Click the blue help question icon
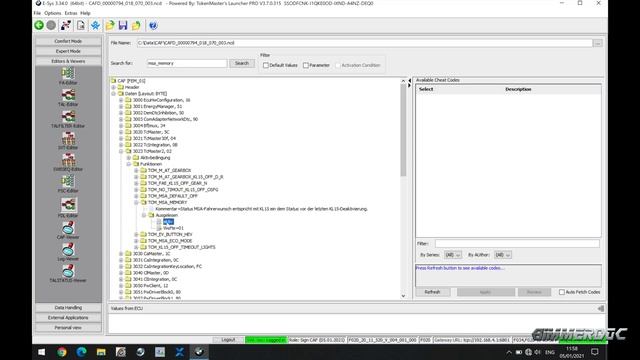The width and height of the screenshot is (640, 360). 153,25
